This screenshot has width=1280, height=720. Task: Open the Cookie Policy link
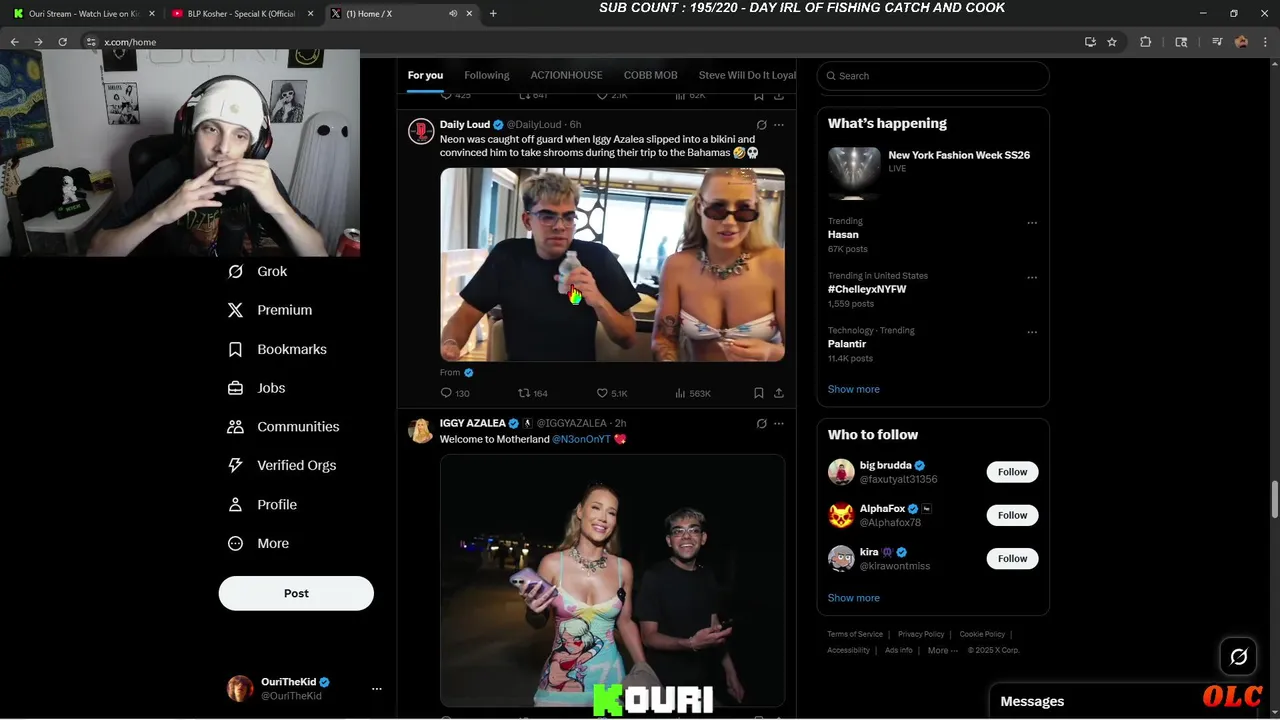pos(982,634)
